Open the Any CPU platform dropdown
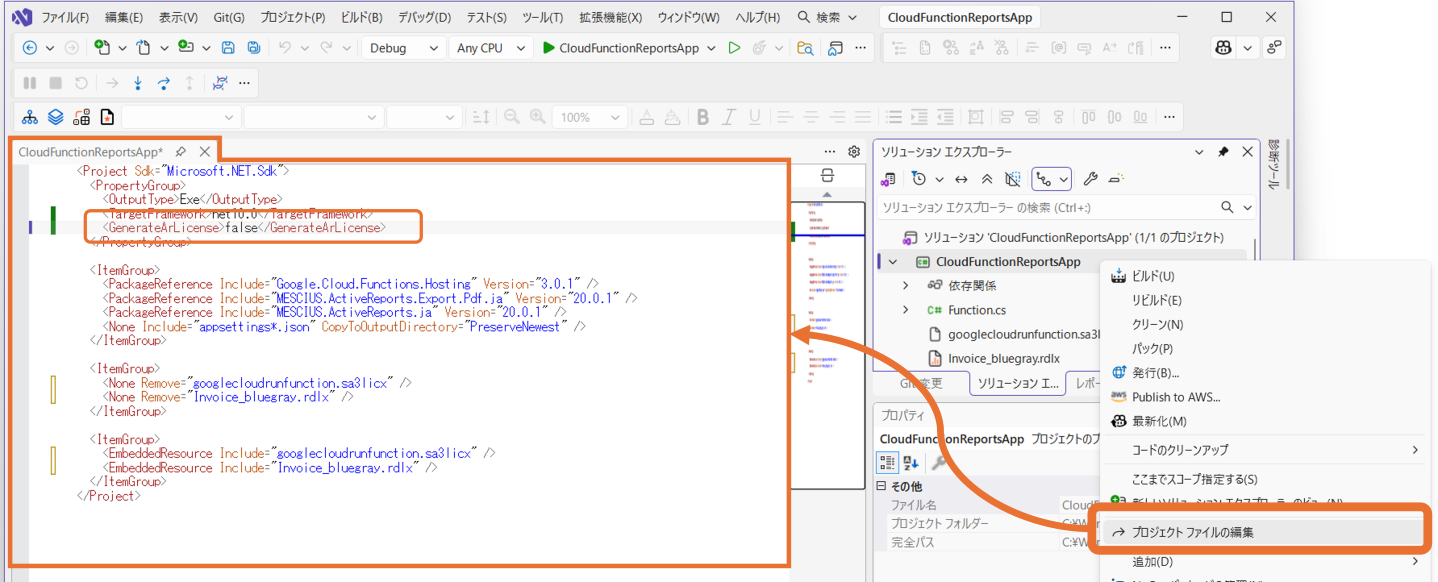The height and width of the screenshot is (582, 1438). click(x=490, y=48)
